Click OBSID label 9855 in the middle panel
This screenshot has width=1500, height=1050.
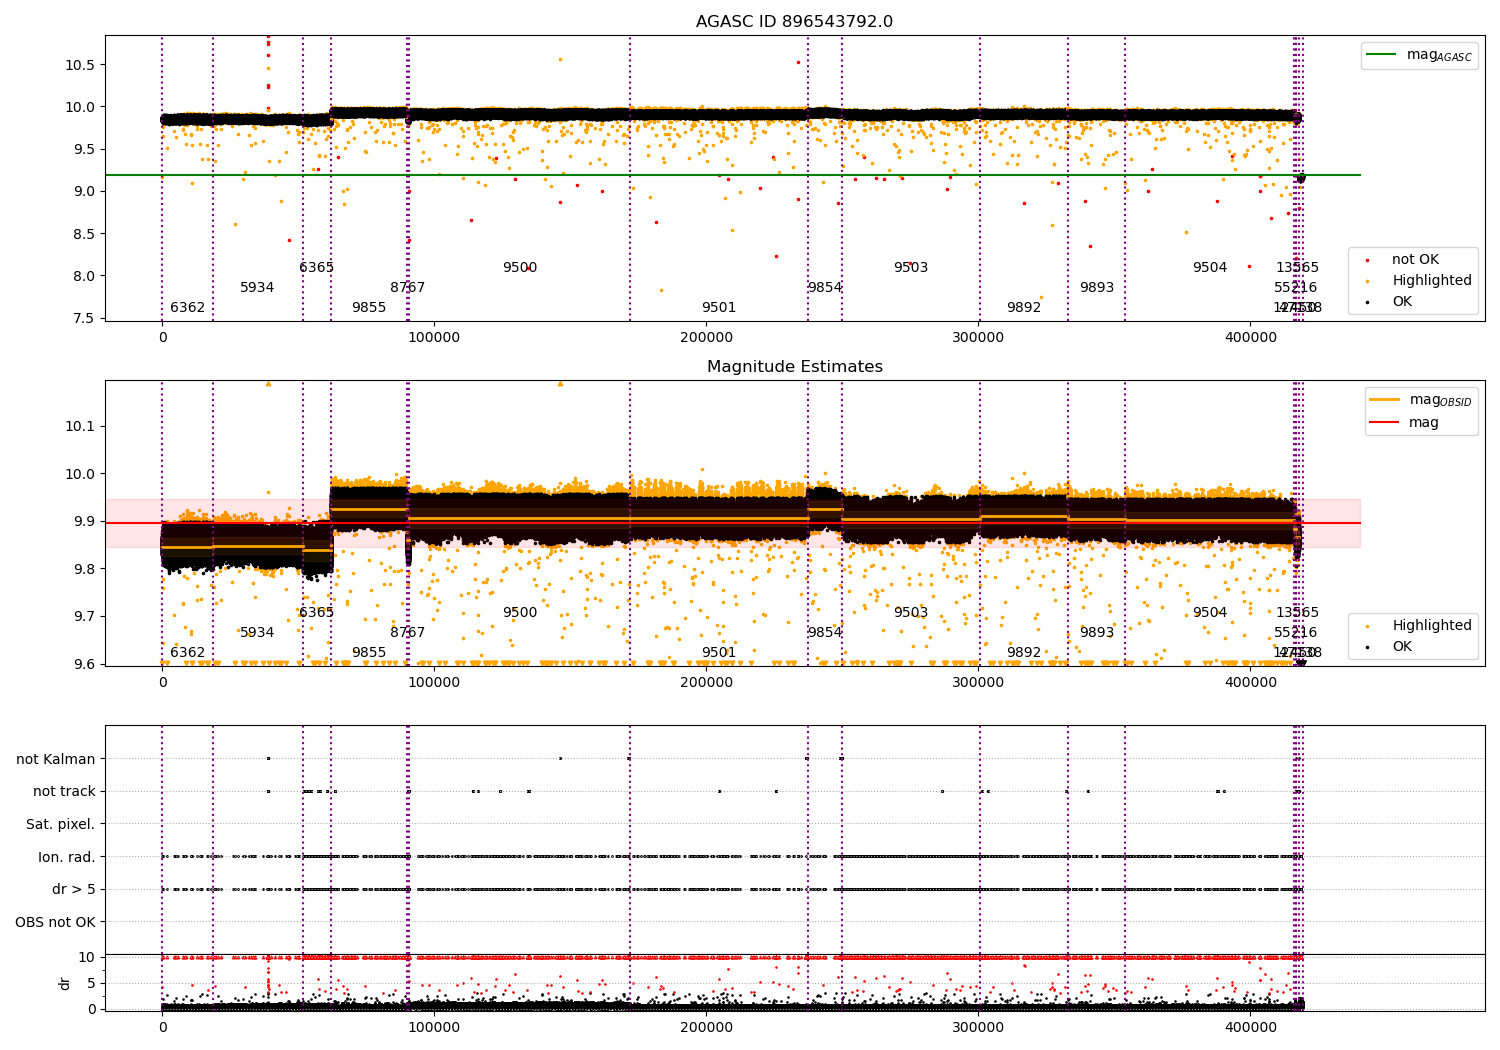coord(369,653)
